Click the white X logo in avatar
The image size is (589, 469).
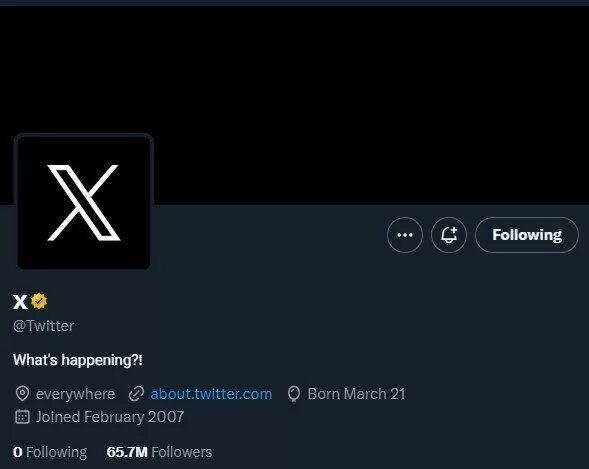coord(84,202)
